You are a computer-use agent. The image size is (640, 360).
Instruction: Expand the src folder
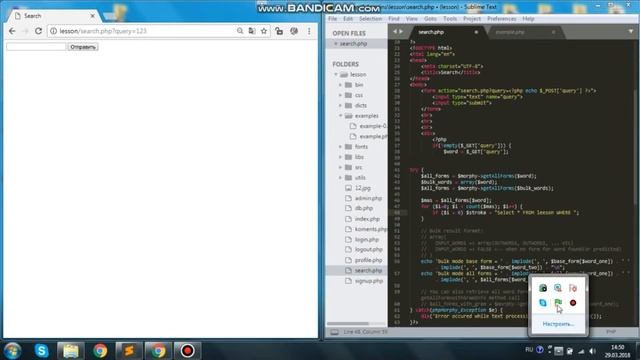(x=340, y=167)
